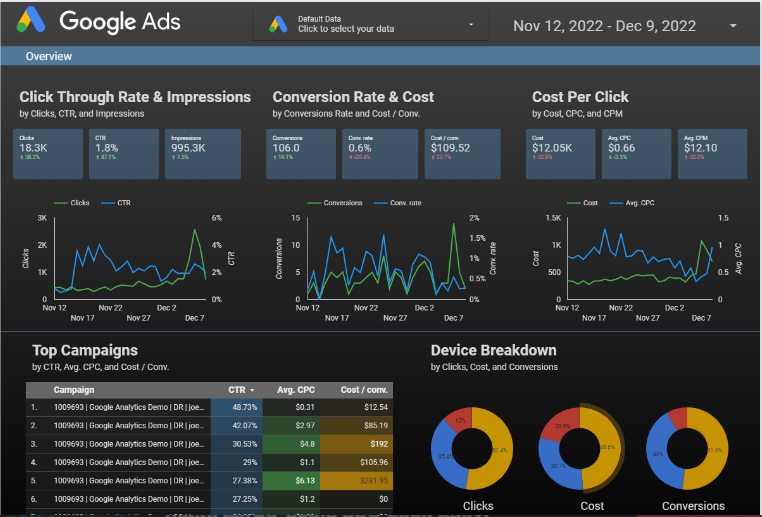Toggle the Cost legend entry
Viewport: 762px width, 517px height.
pos(582,203)
